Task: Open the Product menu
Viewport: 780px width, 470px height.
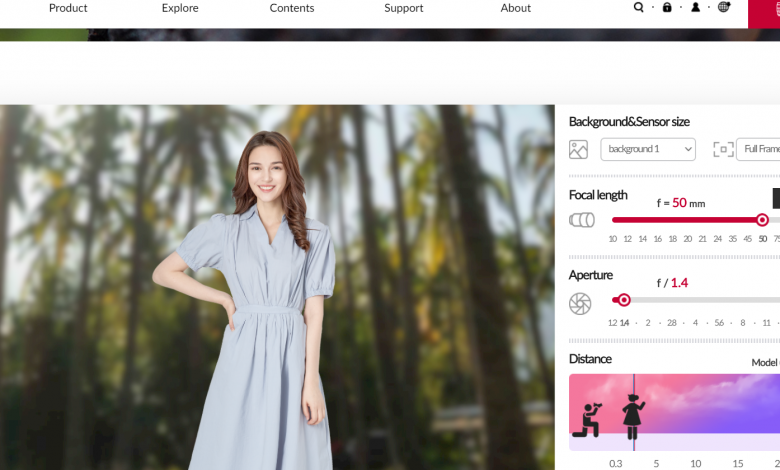Action: point(68,8)
